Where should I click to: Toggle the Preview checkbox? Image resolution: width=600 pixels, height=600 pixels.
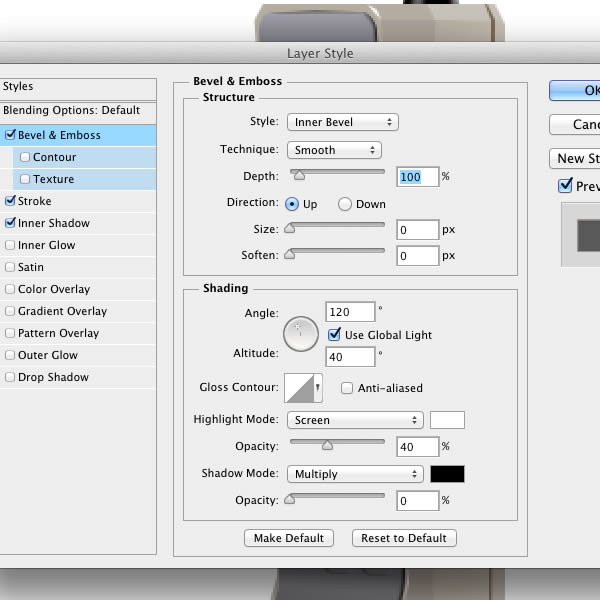point(565,186)
